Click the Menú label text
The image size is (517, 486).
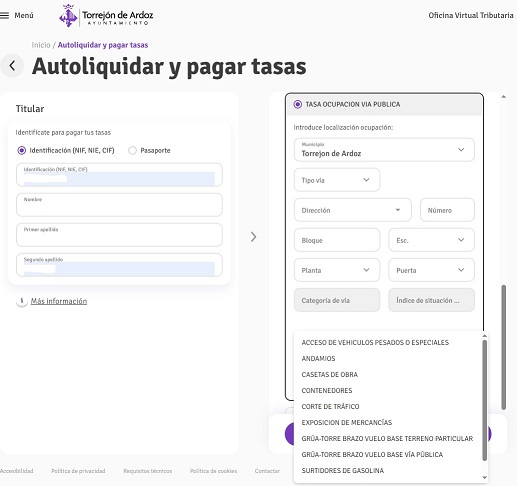pyautogui.click(x=24, y=15)
